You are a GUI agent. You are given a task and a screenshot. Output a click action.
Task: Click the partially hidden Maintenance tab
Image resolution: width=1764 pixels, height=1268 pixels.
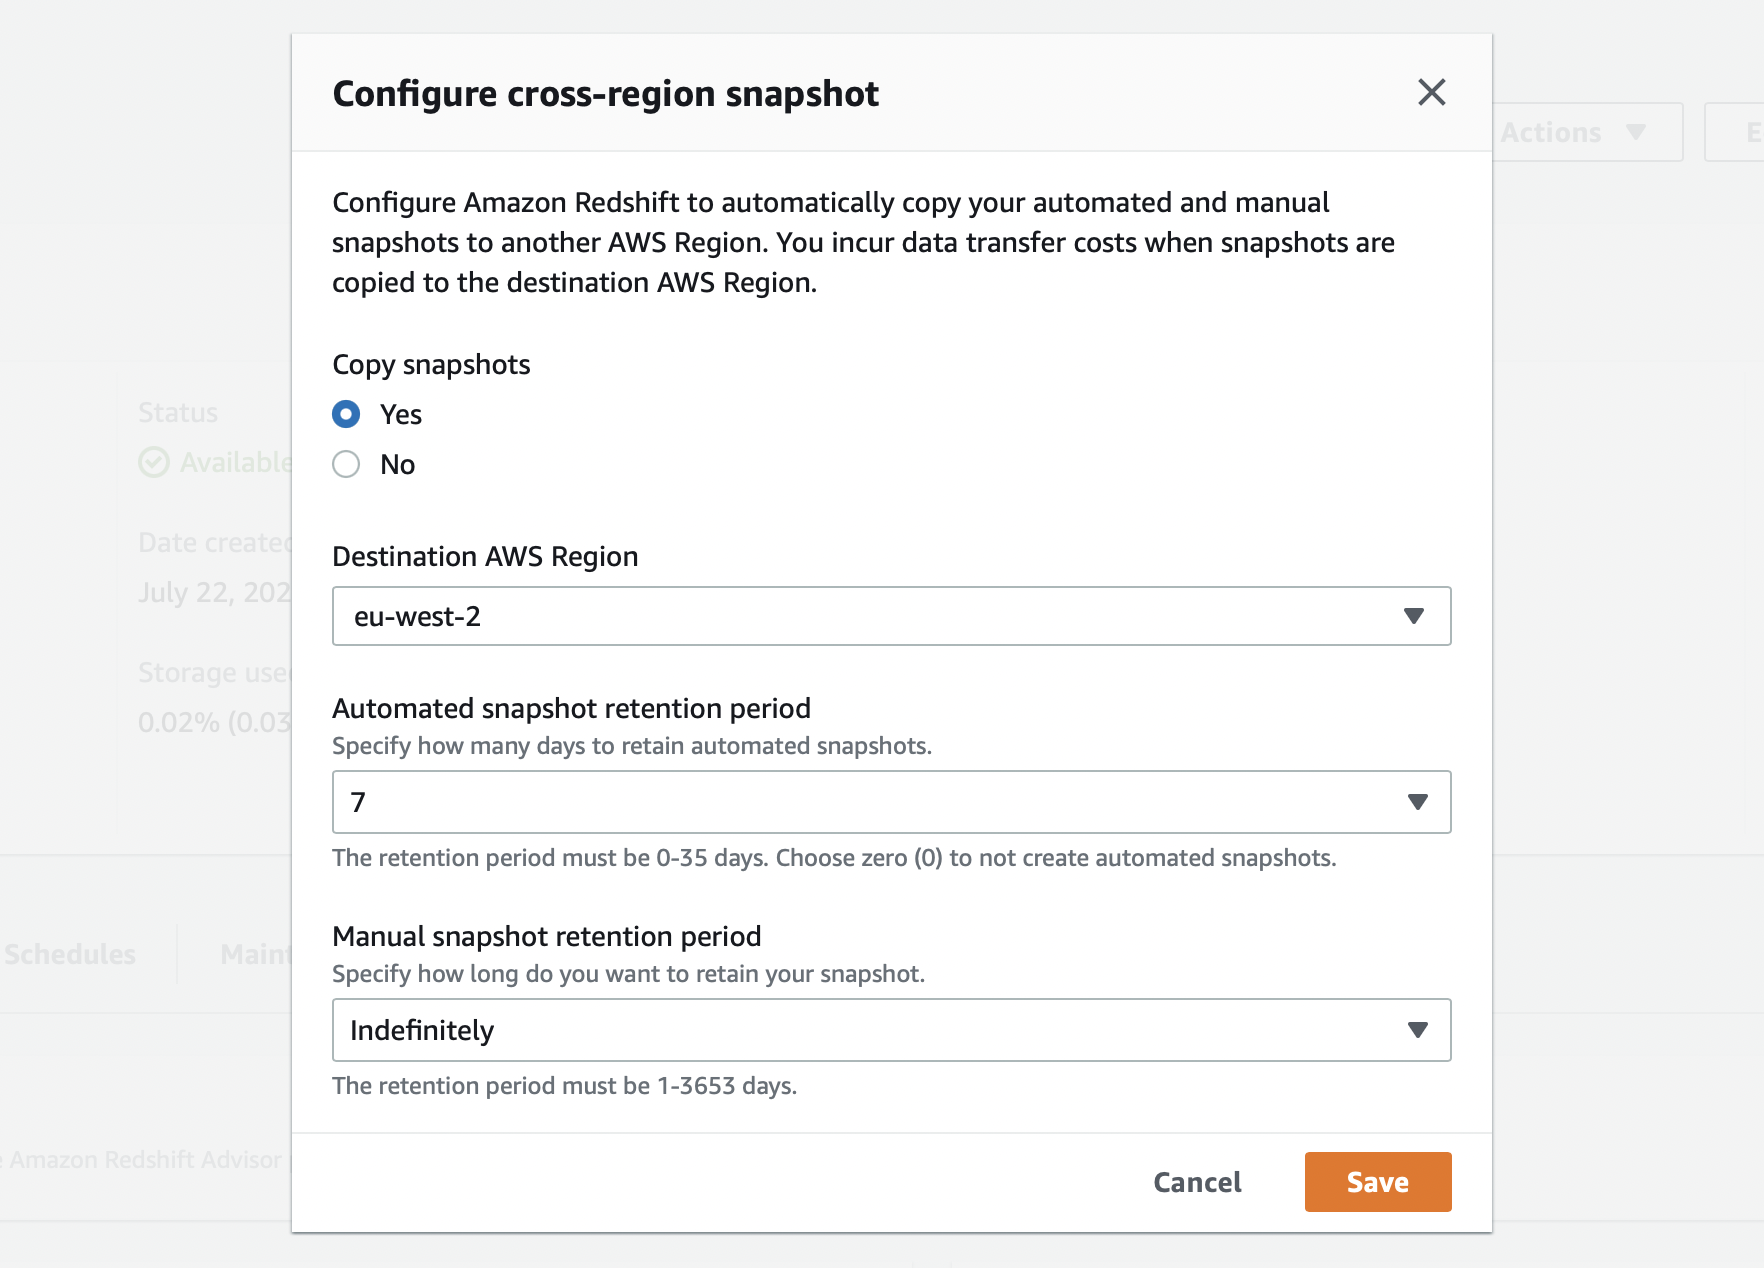(x=256, y=954)
